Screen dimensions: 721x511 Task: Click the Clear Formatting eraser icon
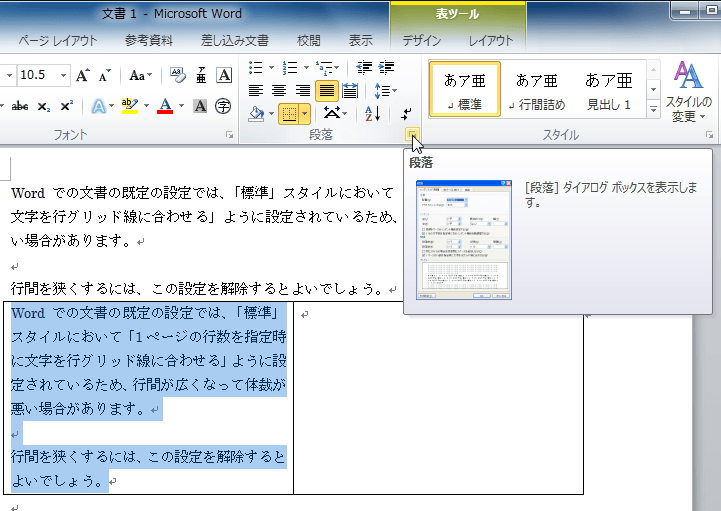pyautogui.click(x=178, y=76)
